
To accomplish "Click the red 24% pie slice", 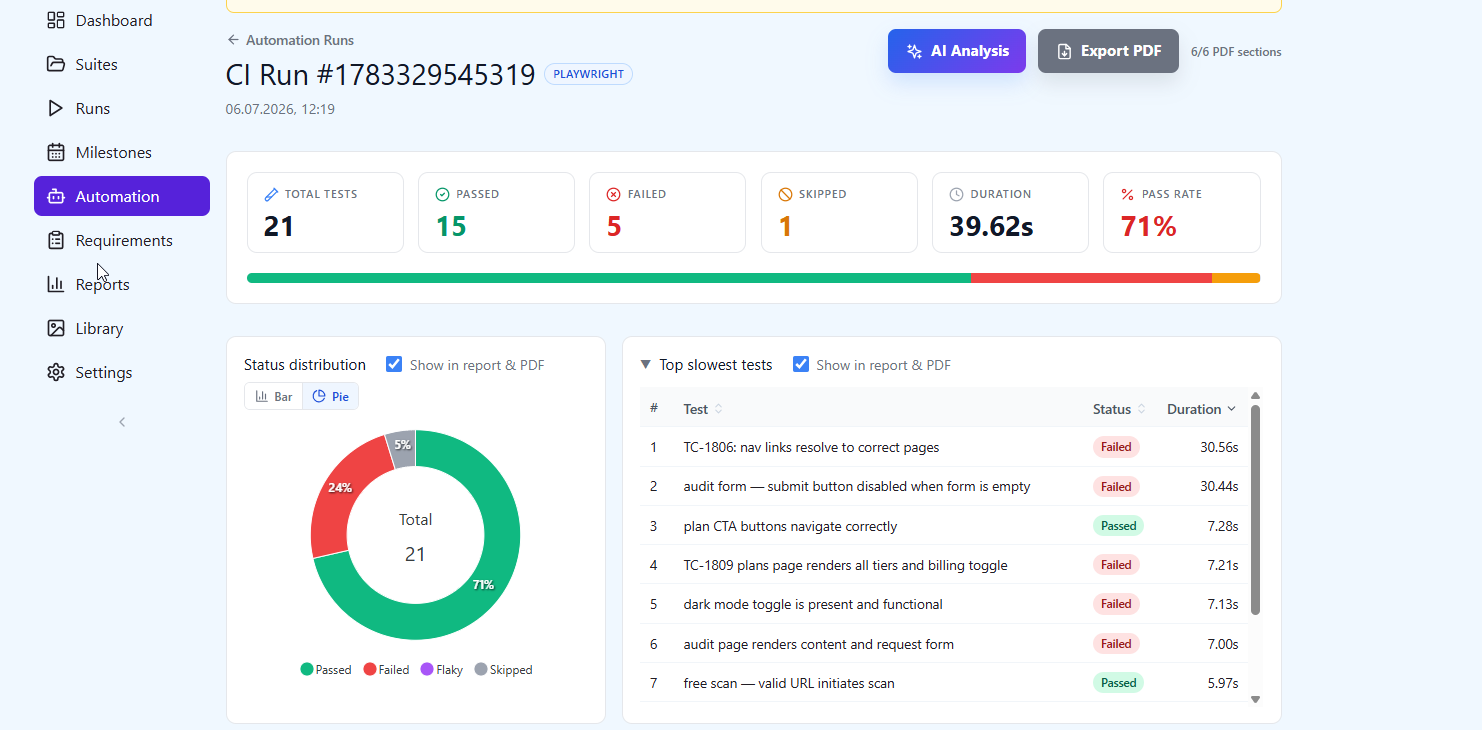I will [x=339, y=488].
